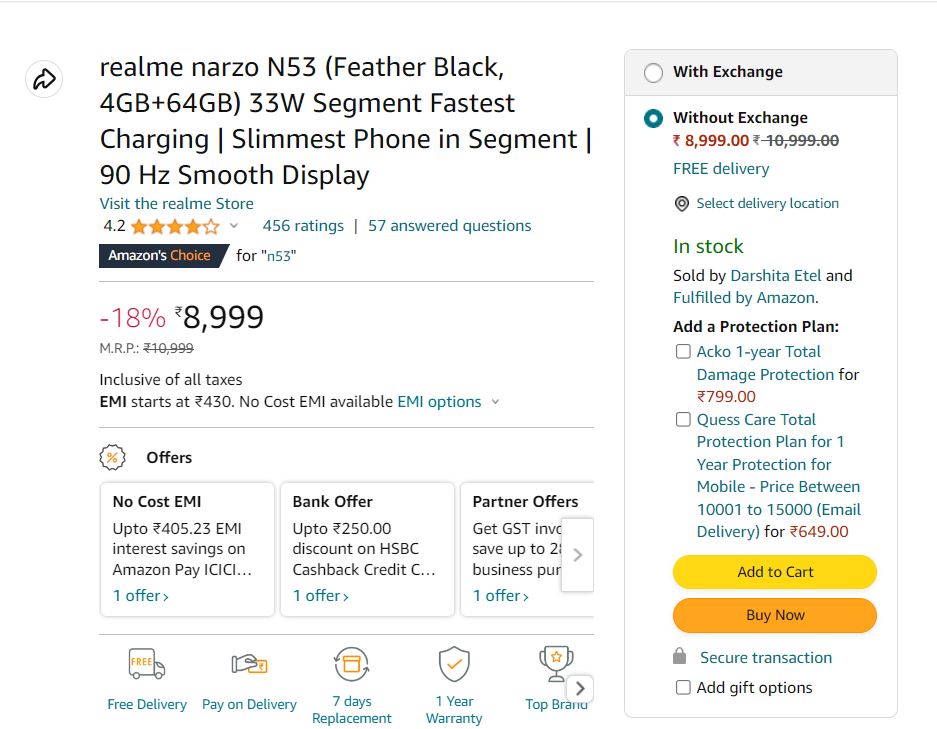Viewport: 937px width, 729px height.
Task: Select the With Exchange radio option
Action: click(653, 73)
